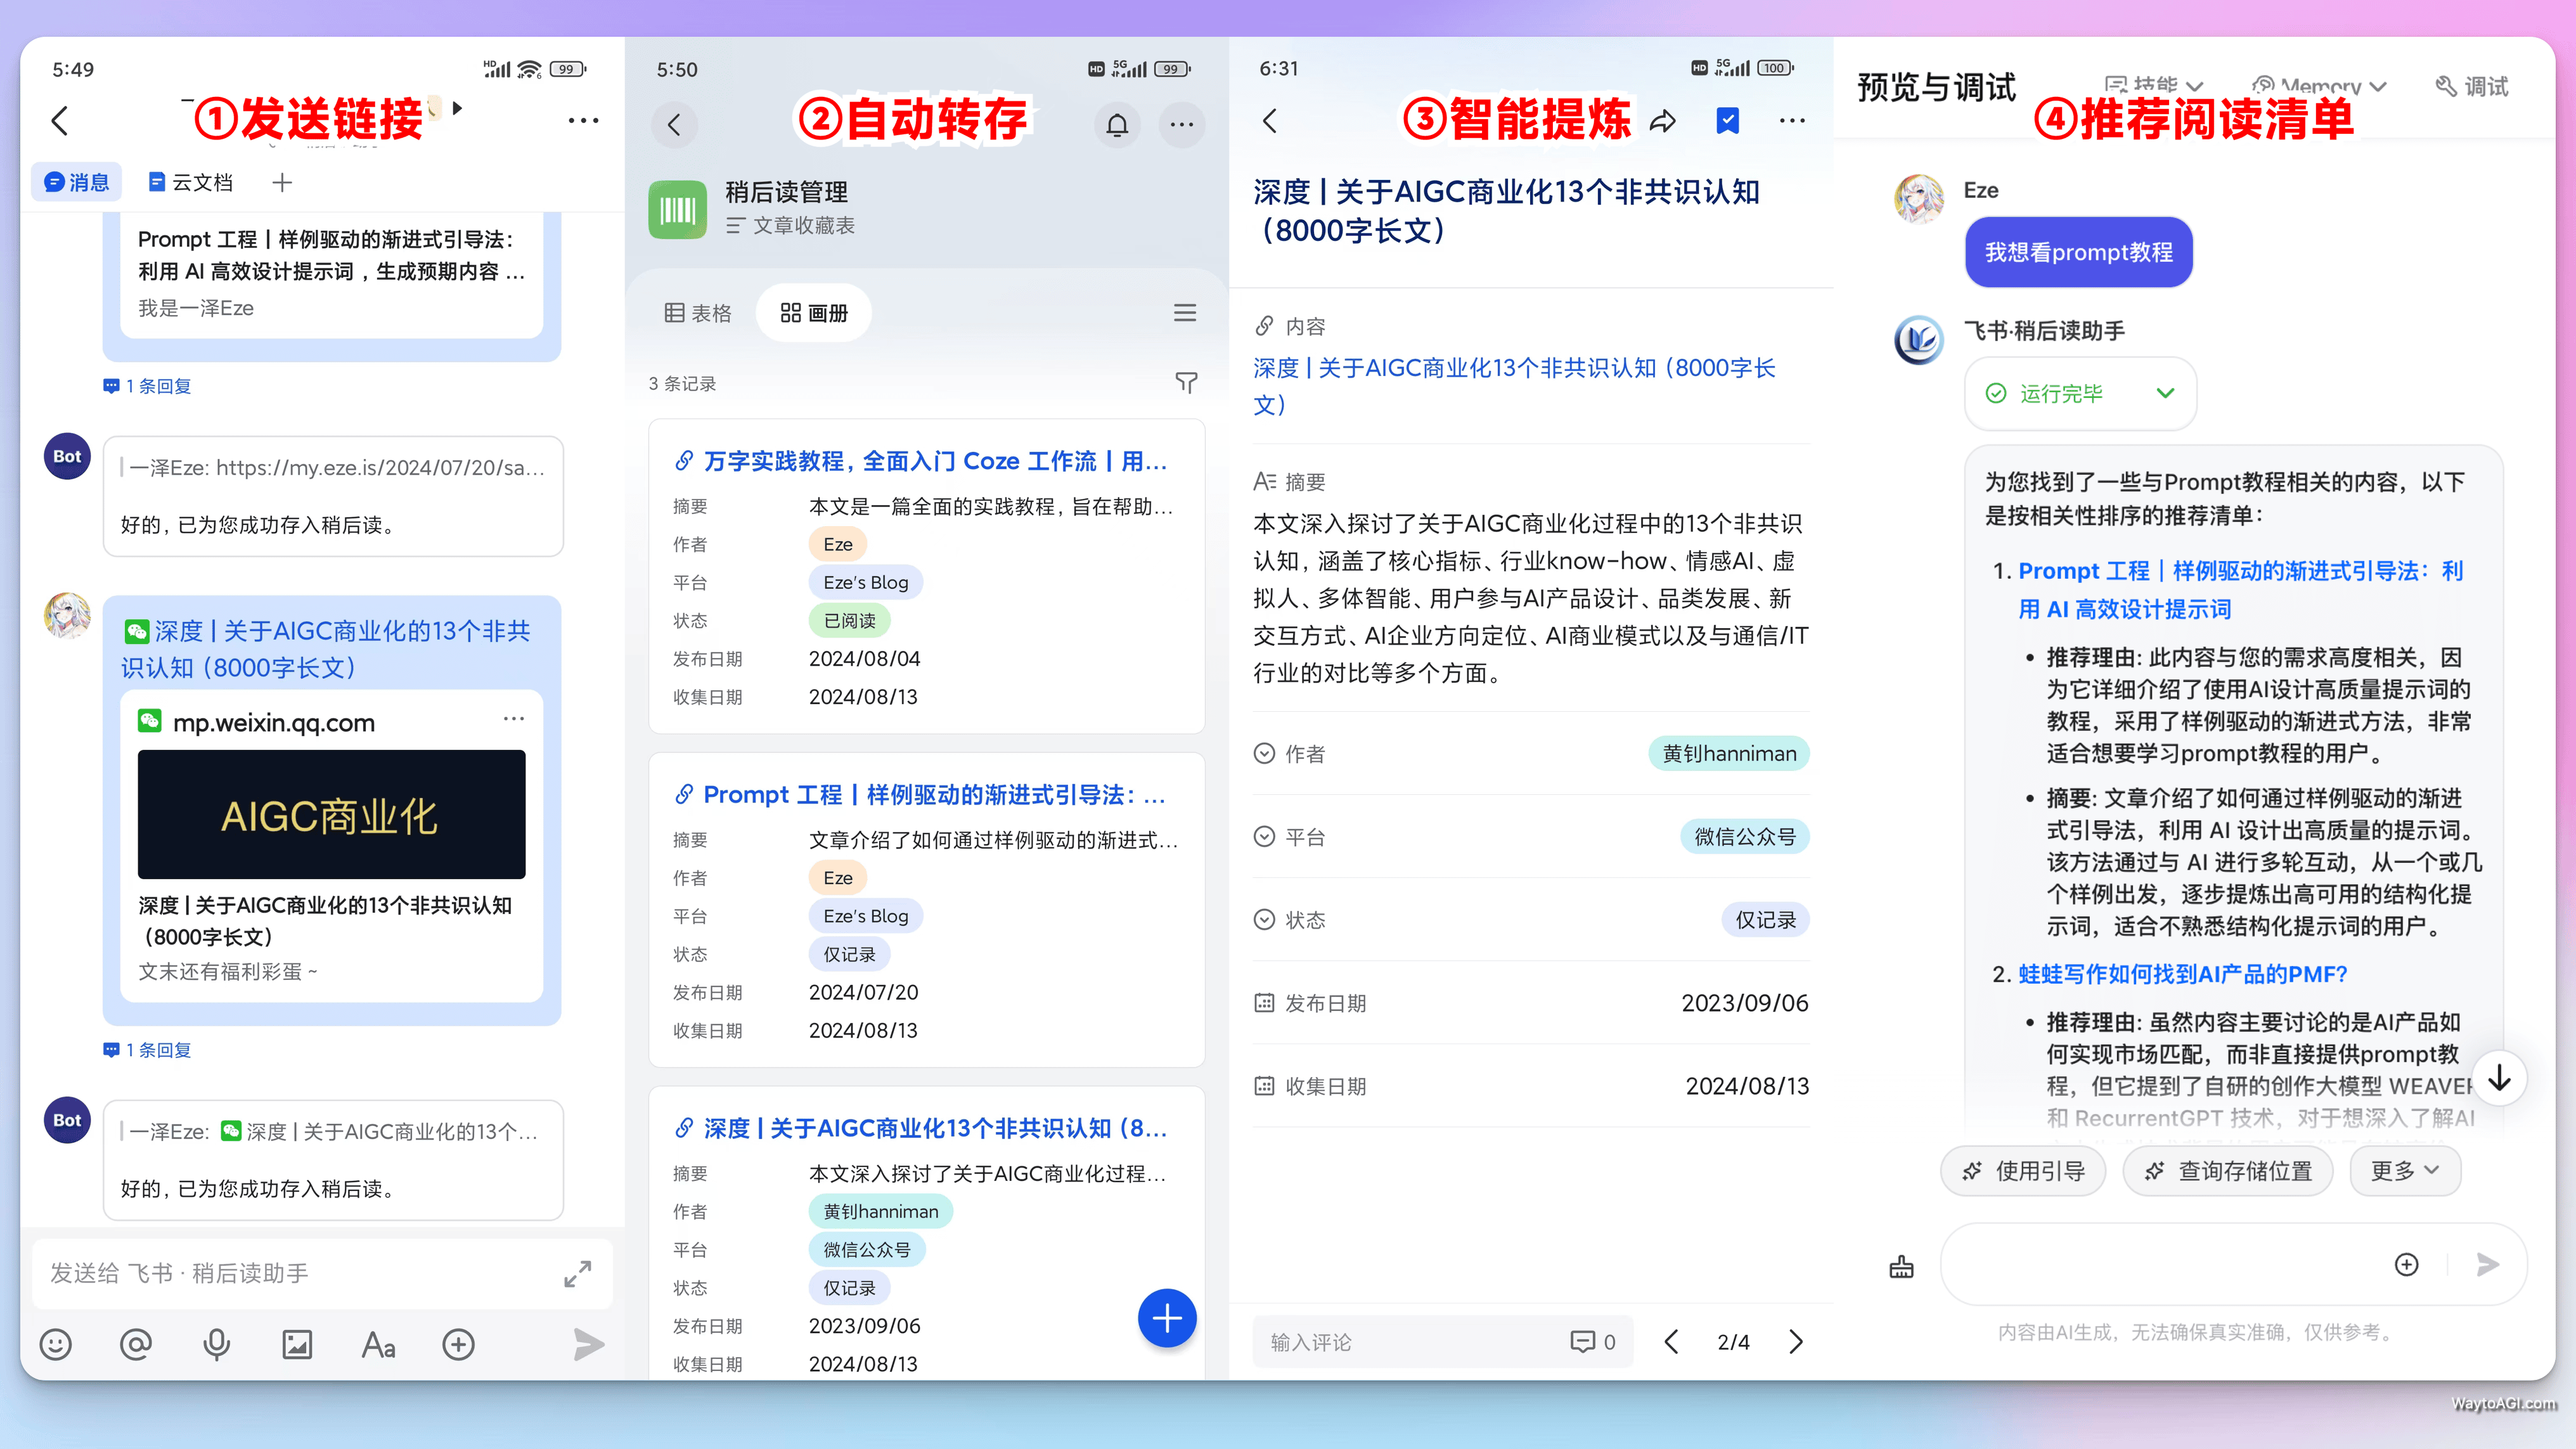
Task: Clear context with the broom icon
Action: click(1901, 1267)
